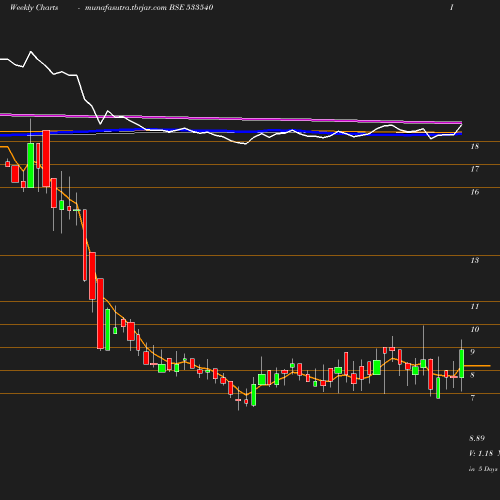Click the volume text 'V: 1.18'
Image resolution: width=500 pixels, height=500 pixels.
(481, 453)
